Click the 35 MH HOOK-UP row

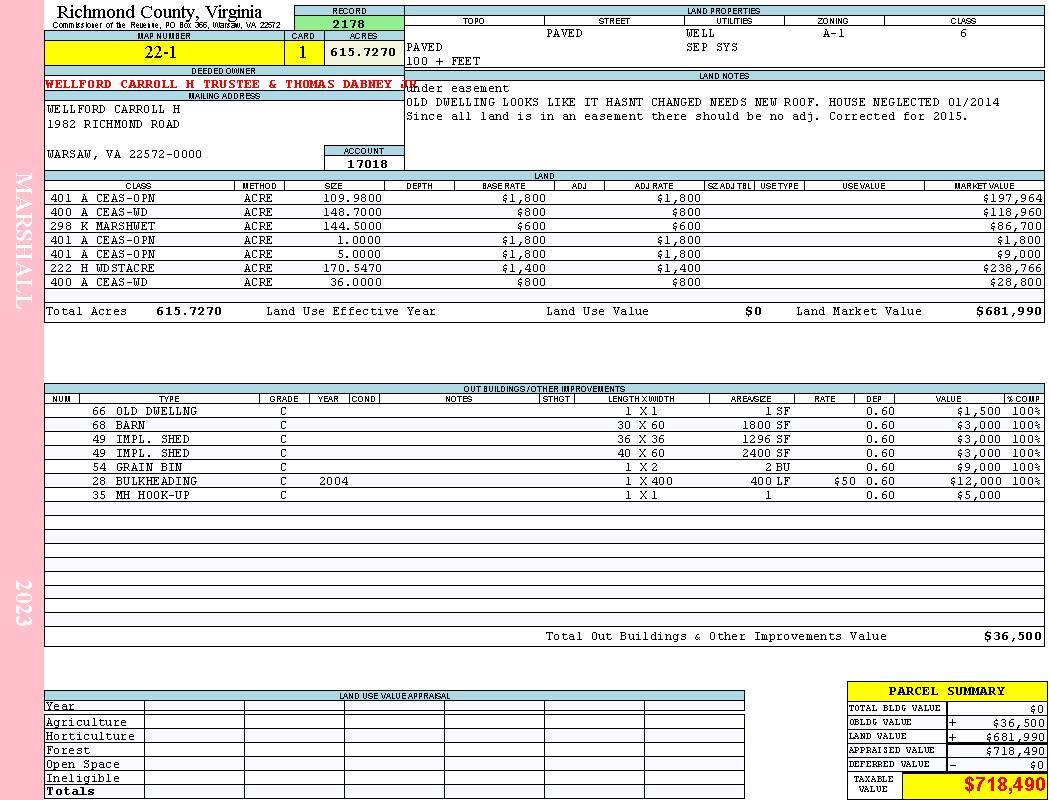pyautogui.click(x=544, y=495)
